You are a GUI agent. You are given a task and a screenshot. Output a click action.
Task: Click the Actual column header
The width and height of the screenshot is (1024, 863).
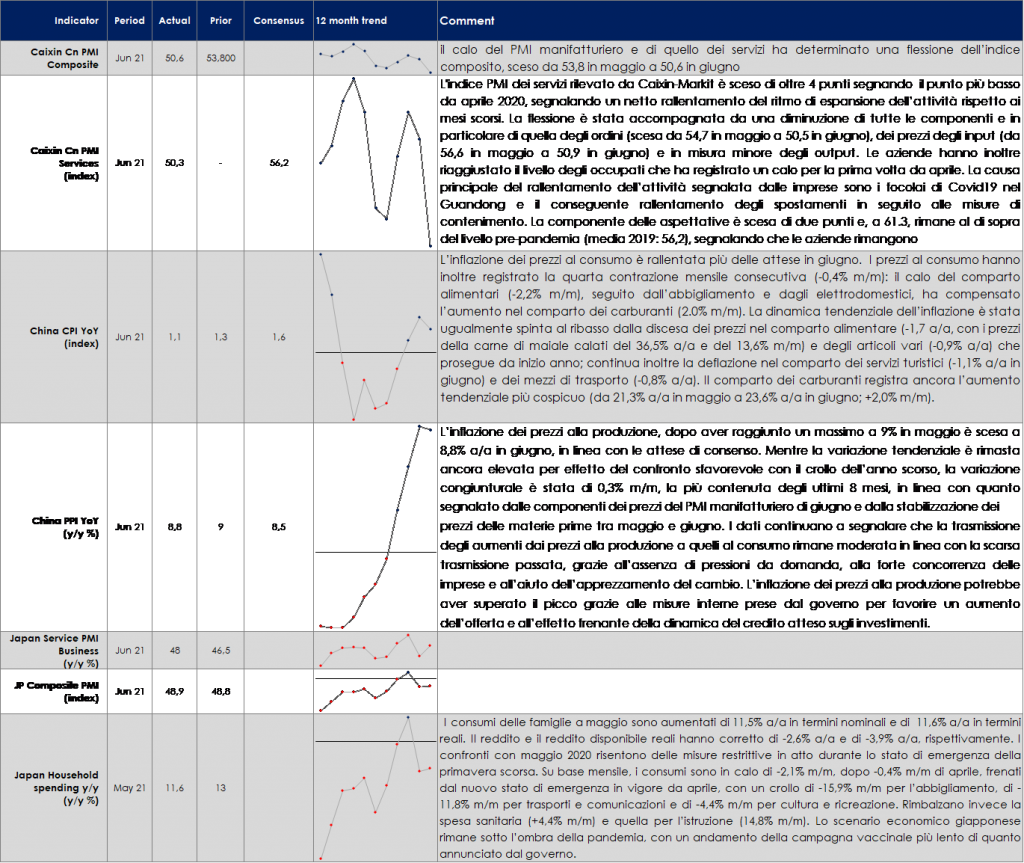pyautogui.click(x=174, y=20)
